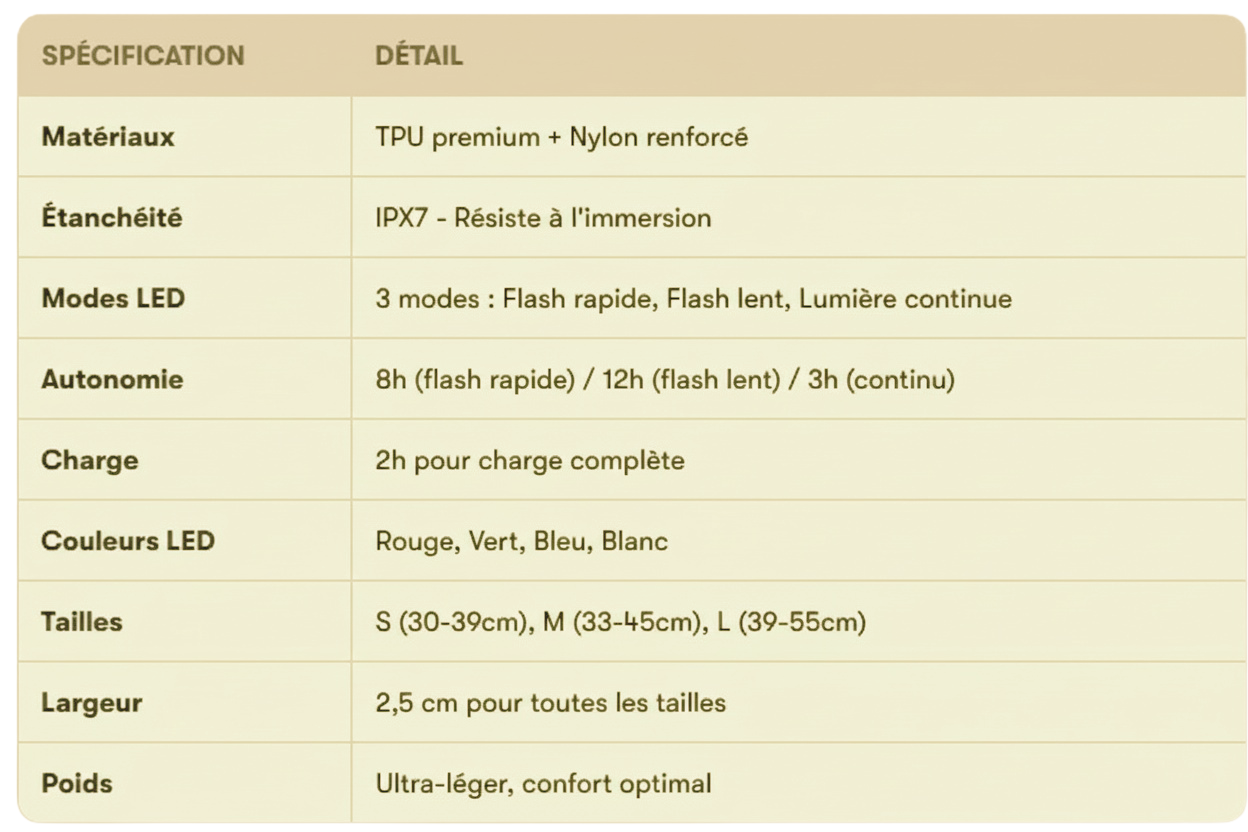
Task: Click the 3 modes flash description
Action: click(693, 298)
